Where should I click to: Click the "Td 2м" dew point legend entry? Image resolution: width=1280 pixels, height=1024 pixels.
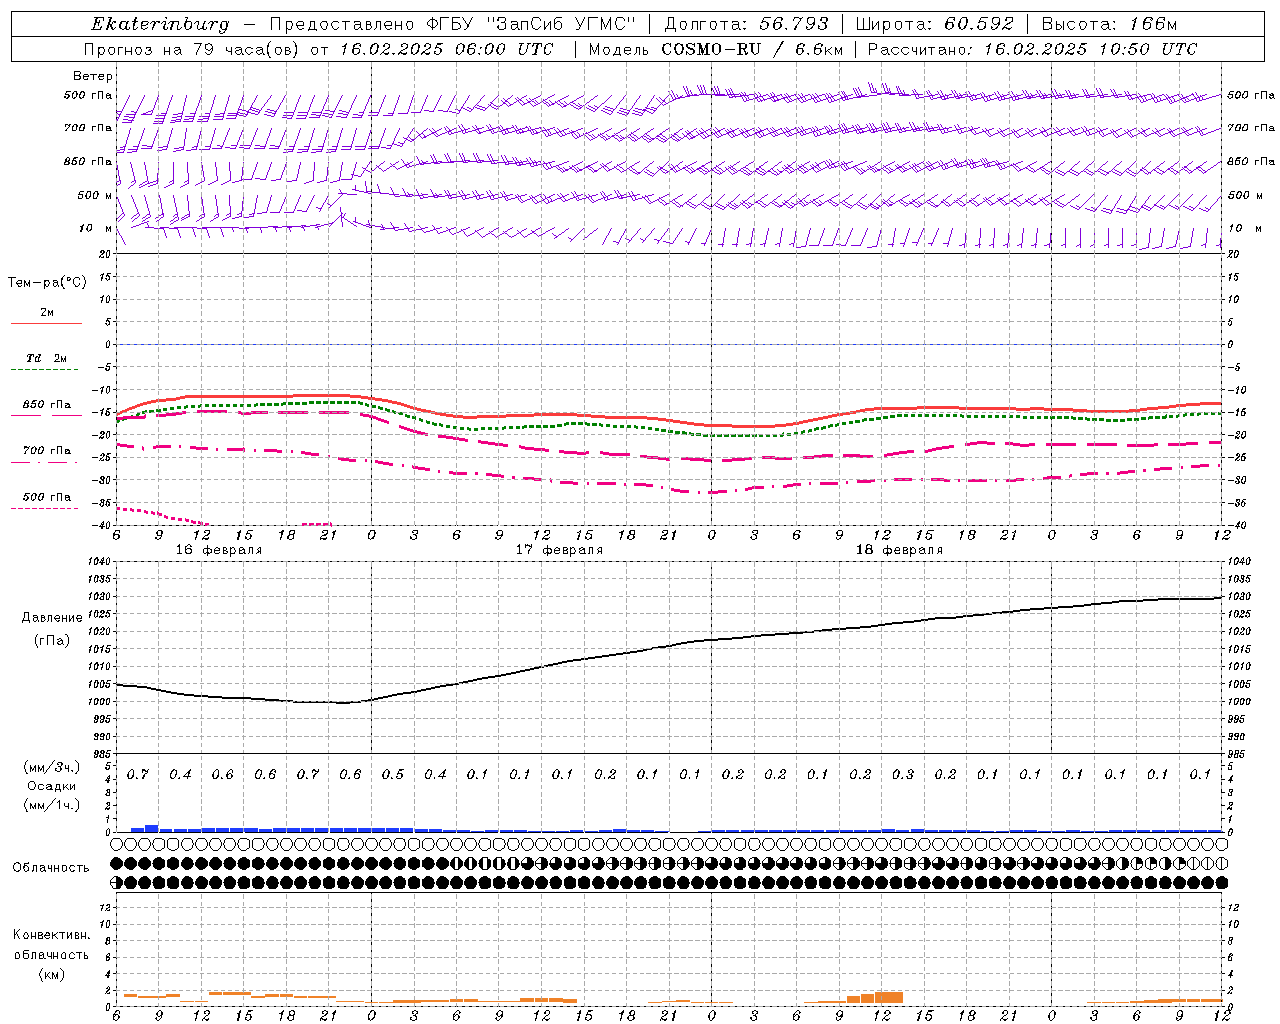pos(47,358)
